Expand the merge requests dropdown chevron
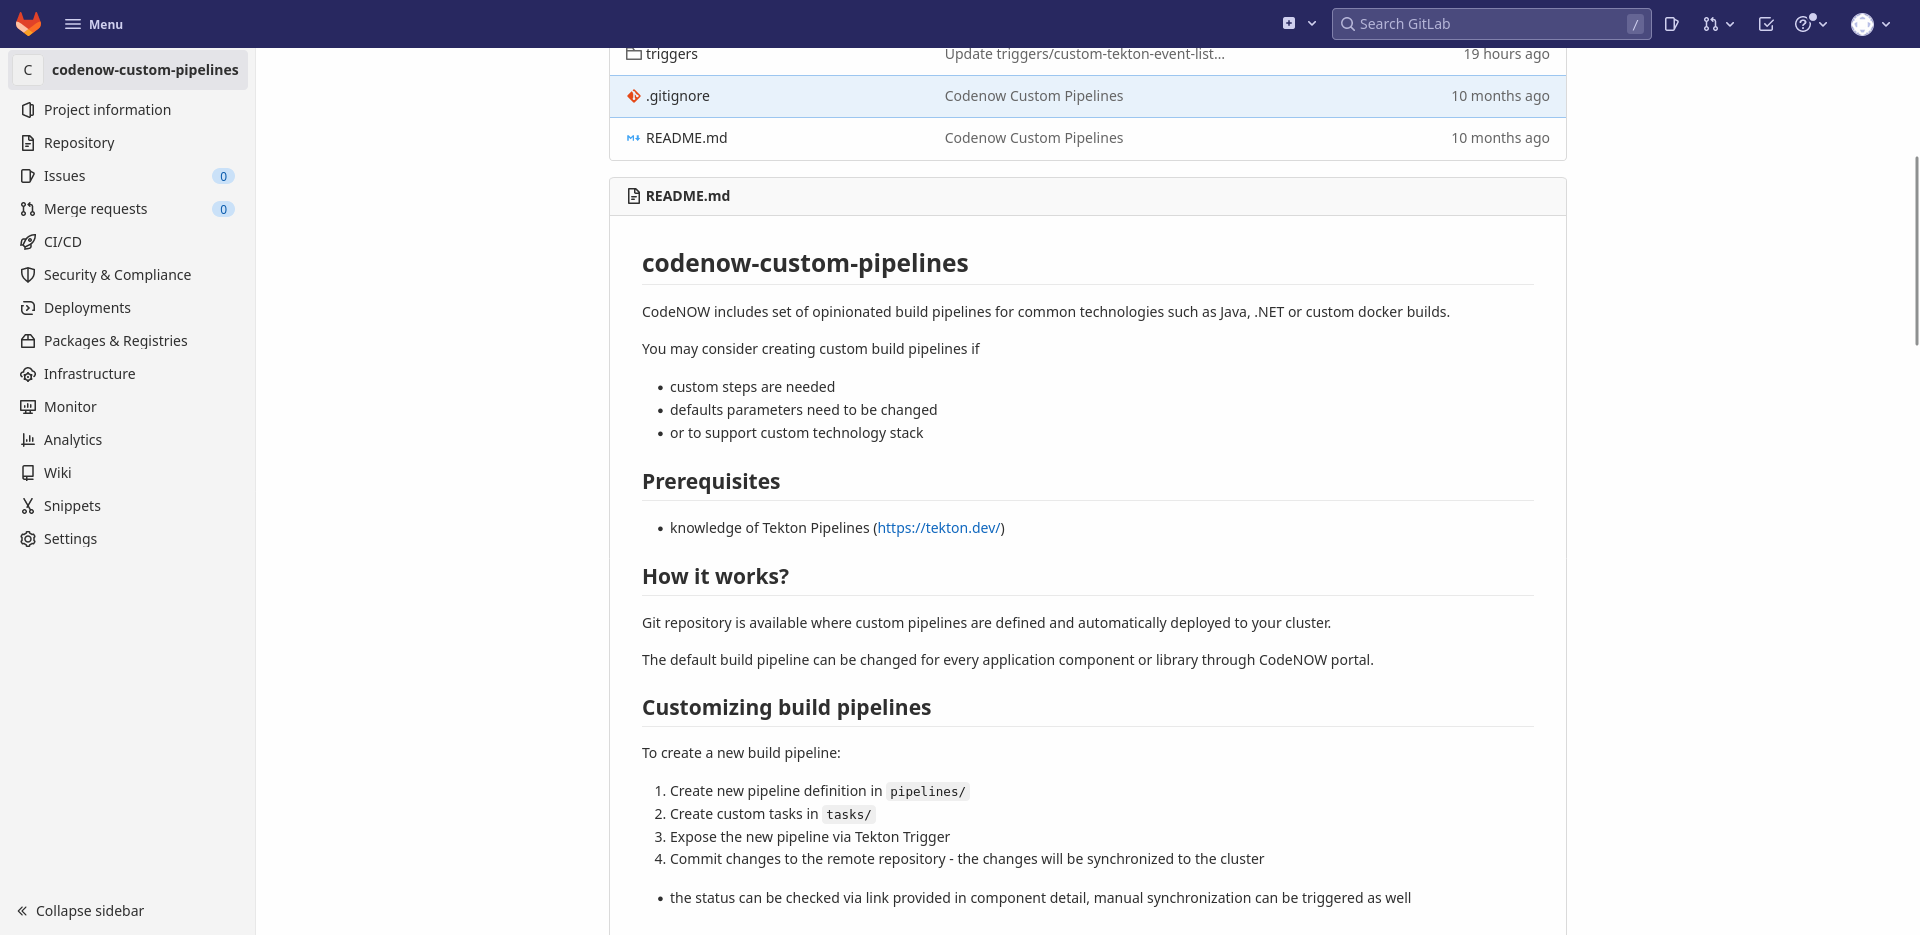The height and width of the screenshot is (935, 1920). click(x=1730, y=24)
